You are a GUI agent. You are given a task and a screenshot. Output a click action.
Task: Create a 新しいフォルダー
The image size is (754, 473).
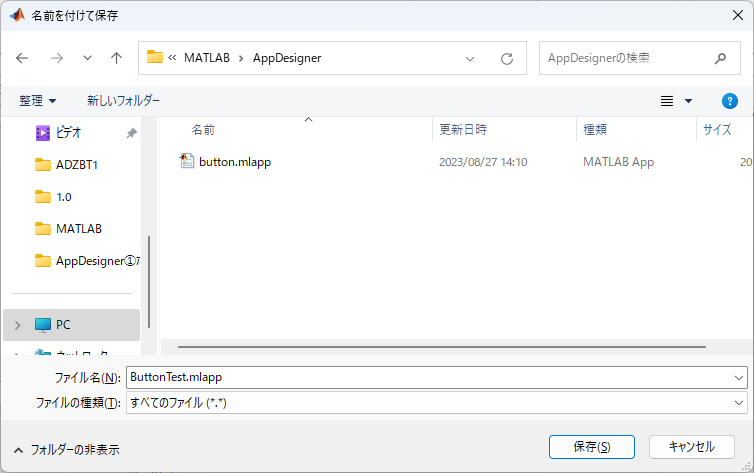click(123, 100)
